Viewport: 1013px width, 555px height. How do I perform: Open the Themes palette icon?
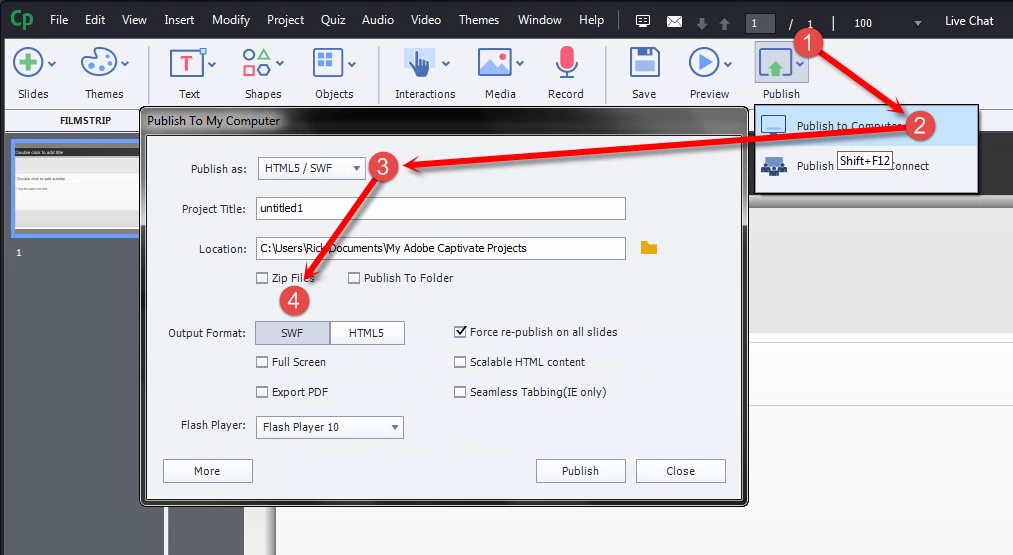[x=99, y=63]
